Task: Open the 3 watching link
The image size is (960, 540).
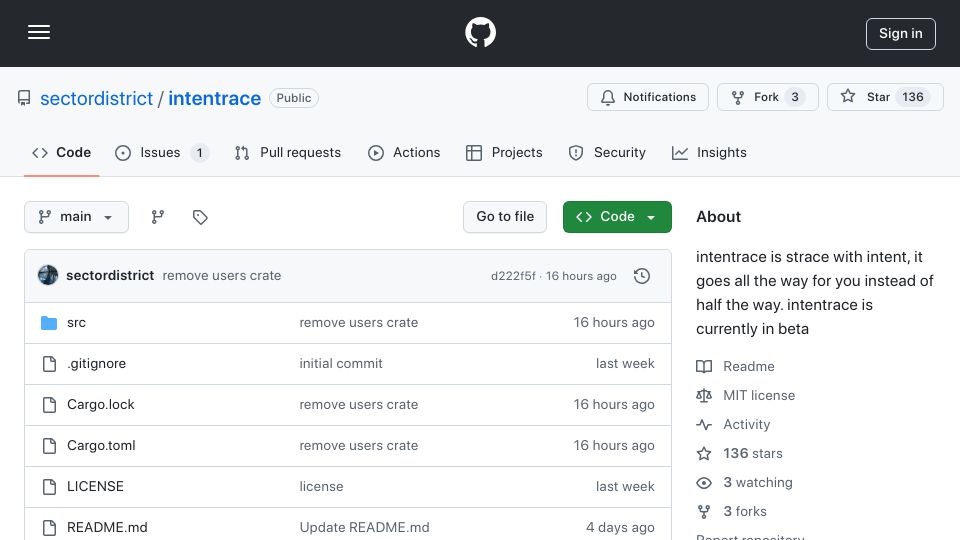Action: click(758, 482)
